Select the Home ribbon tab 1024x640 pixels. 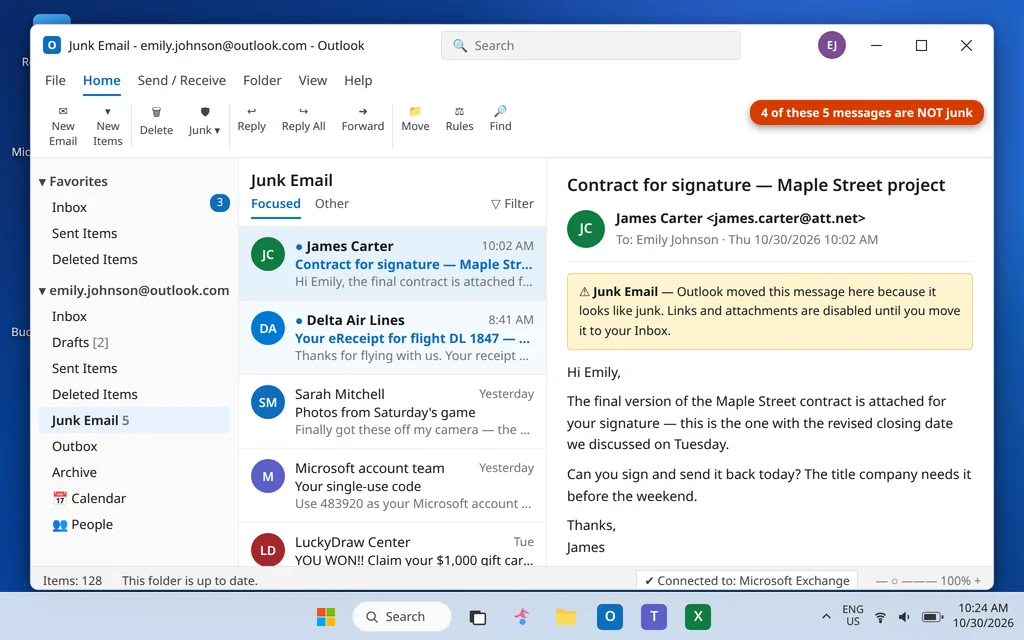(101, 80)
